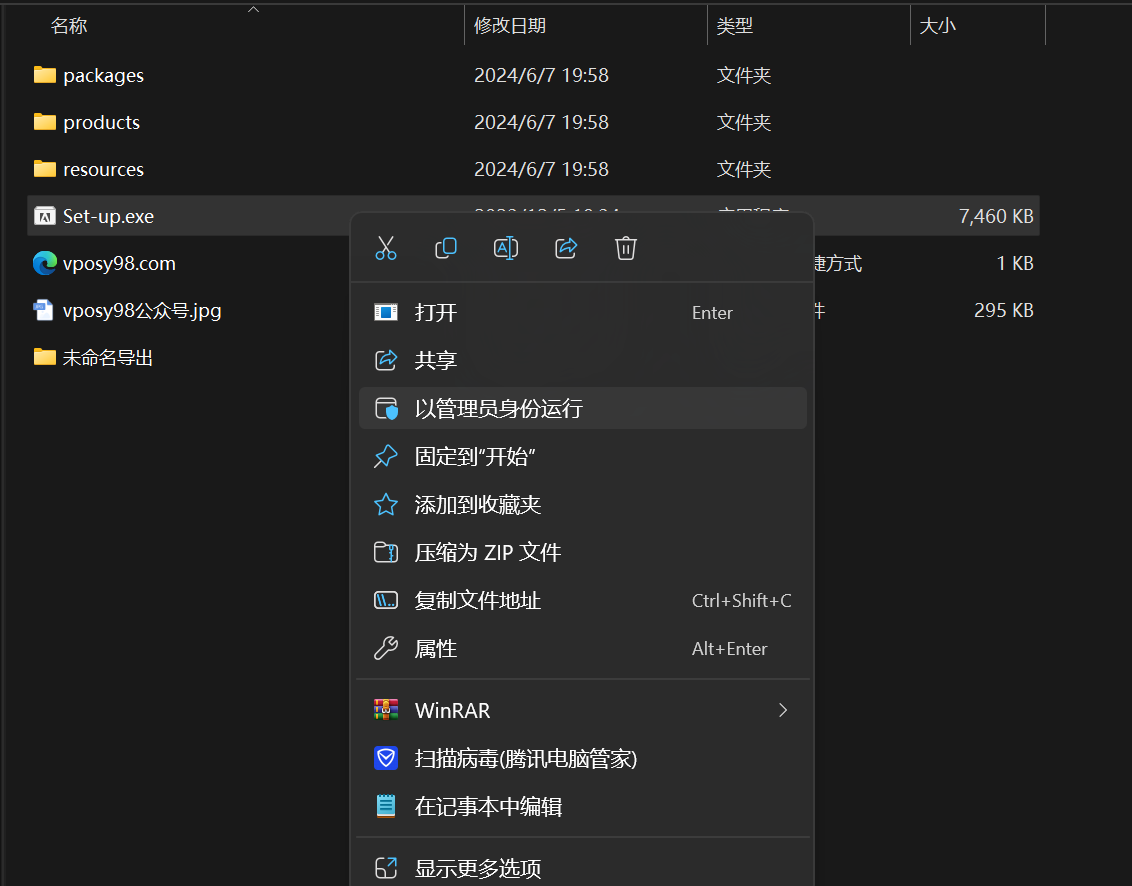The width and height of the screenshot is (1132, 886).
Task: Click 固定到"开始" menu entry
Action: click(475, 457)
